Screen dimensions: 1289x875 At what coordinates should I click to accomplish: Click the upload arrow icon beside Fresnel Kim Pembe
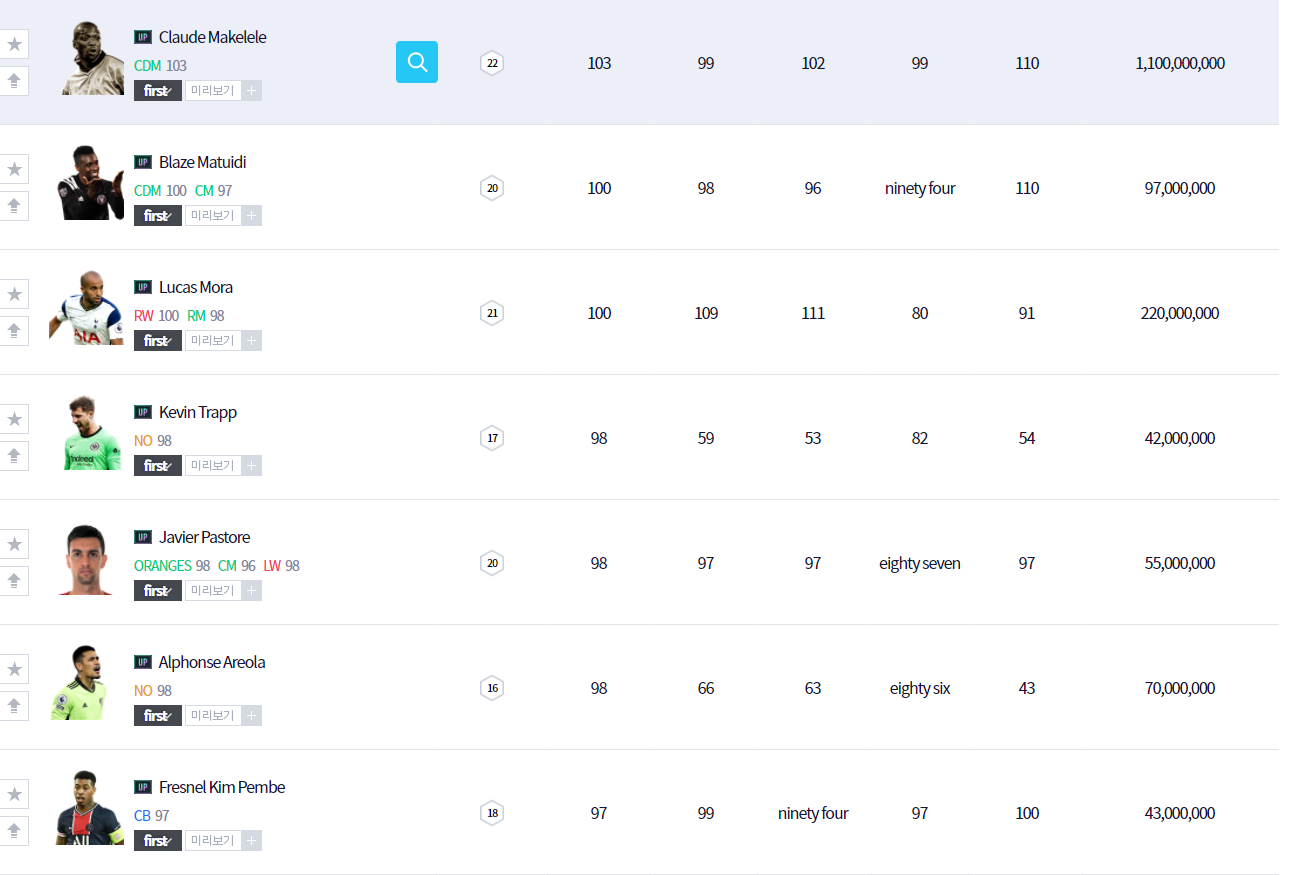click(x=14, y=831)
